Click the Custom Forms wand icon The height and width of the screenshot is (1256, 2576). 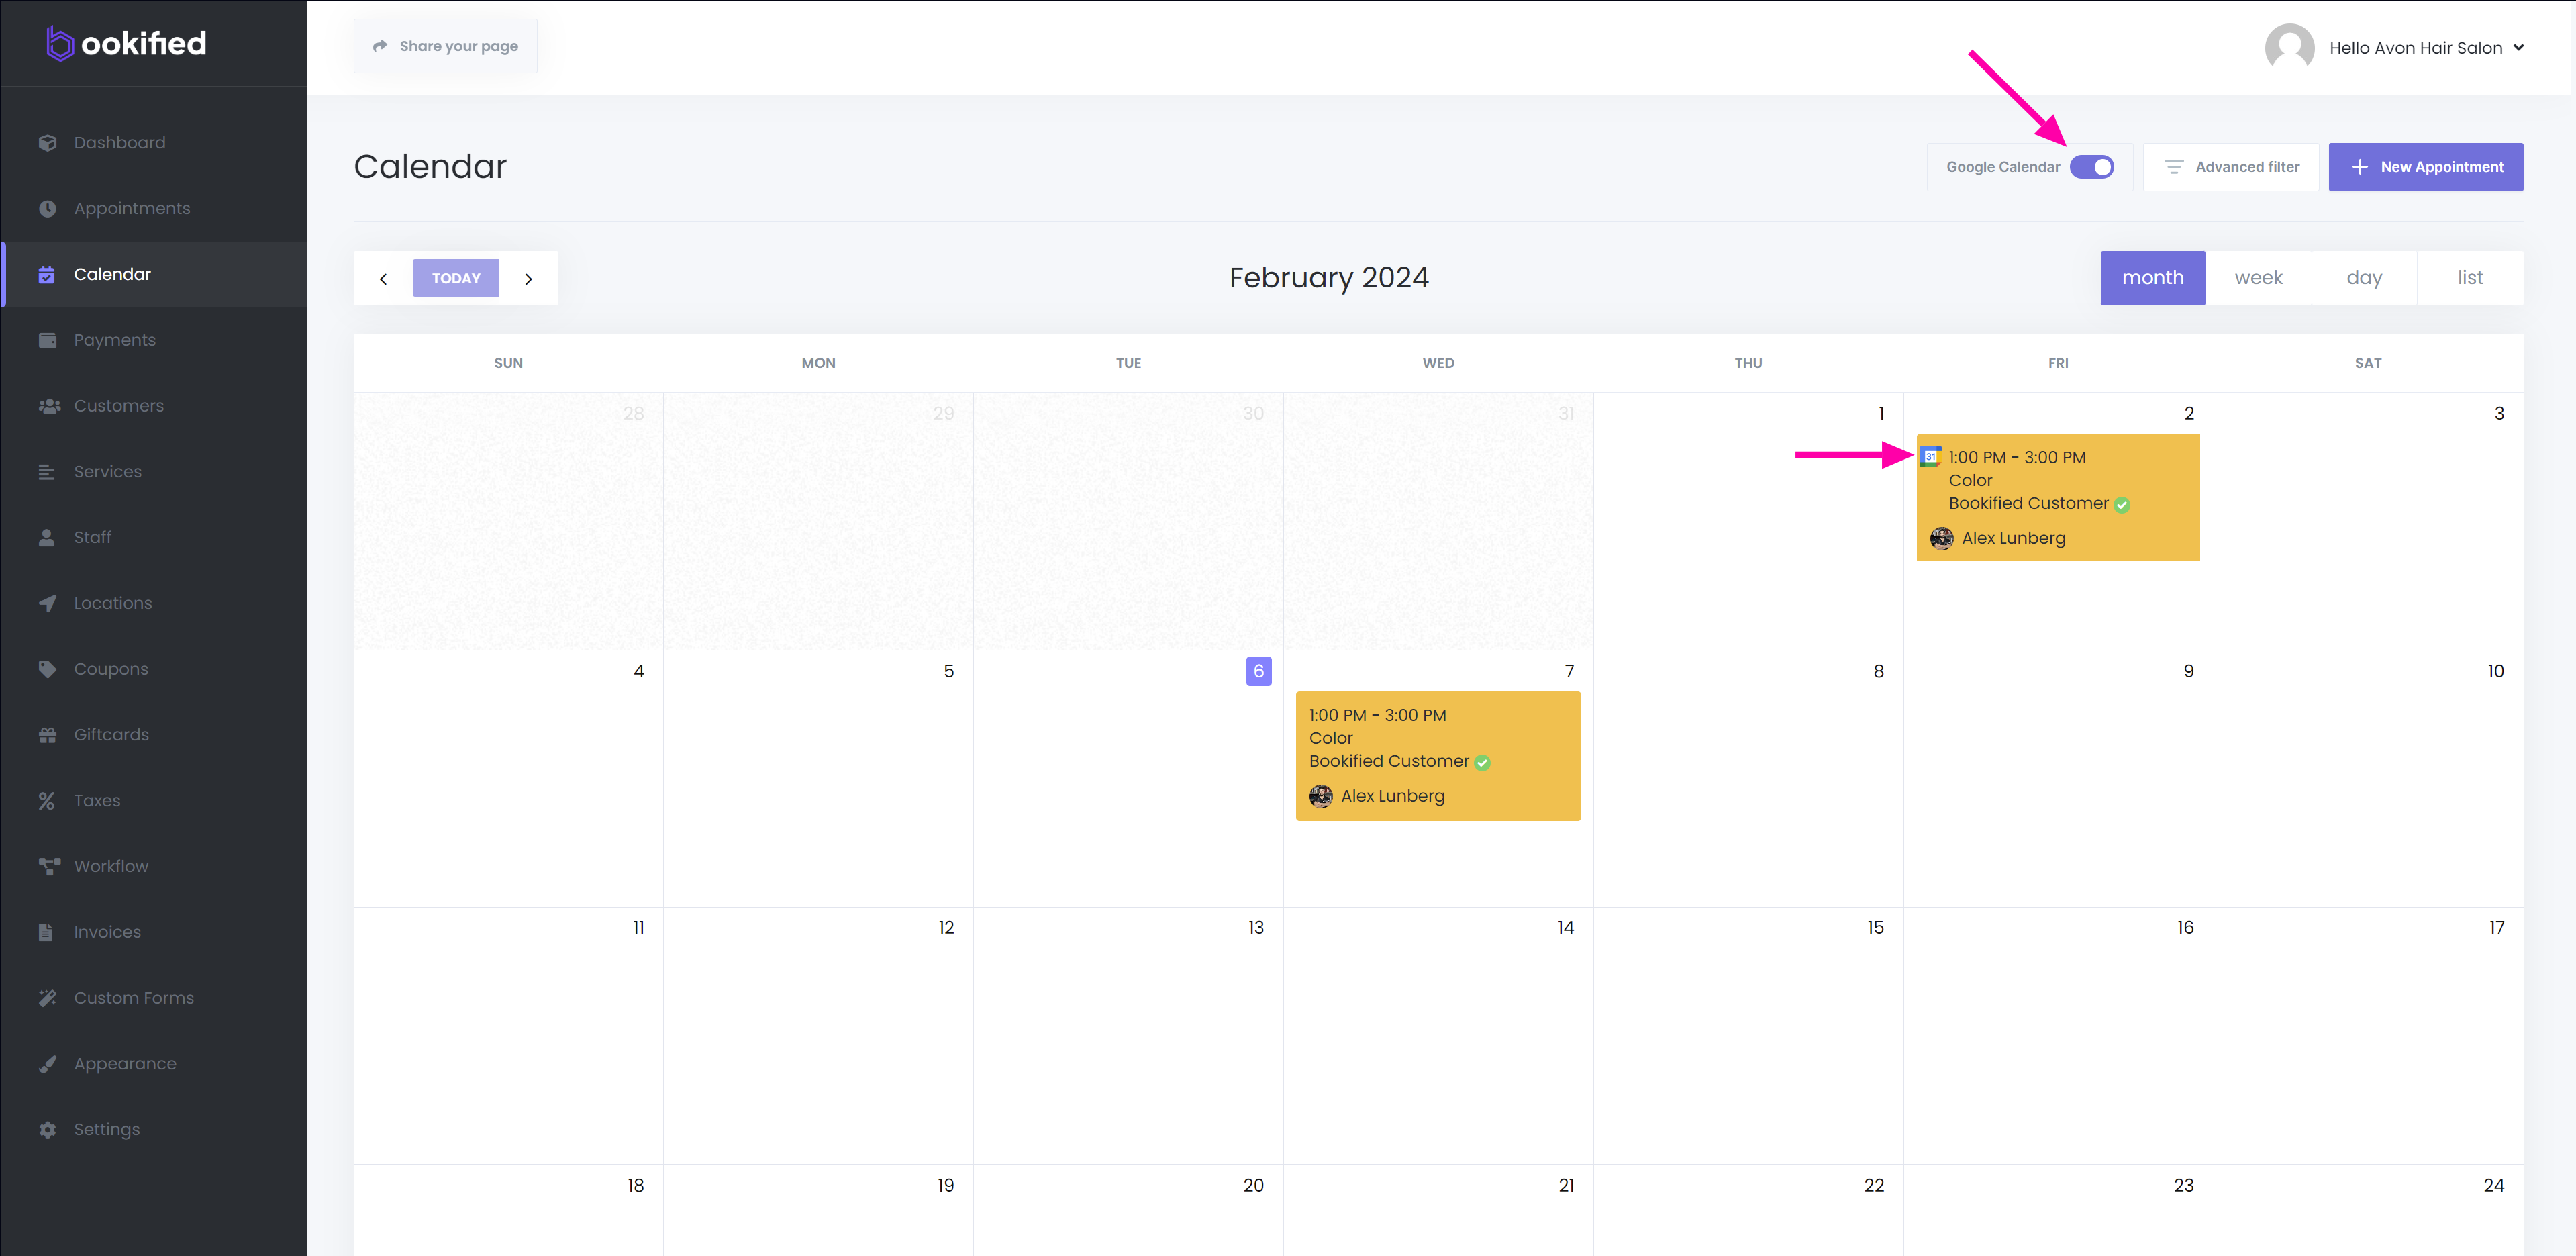click(47, 998)
